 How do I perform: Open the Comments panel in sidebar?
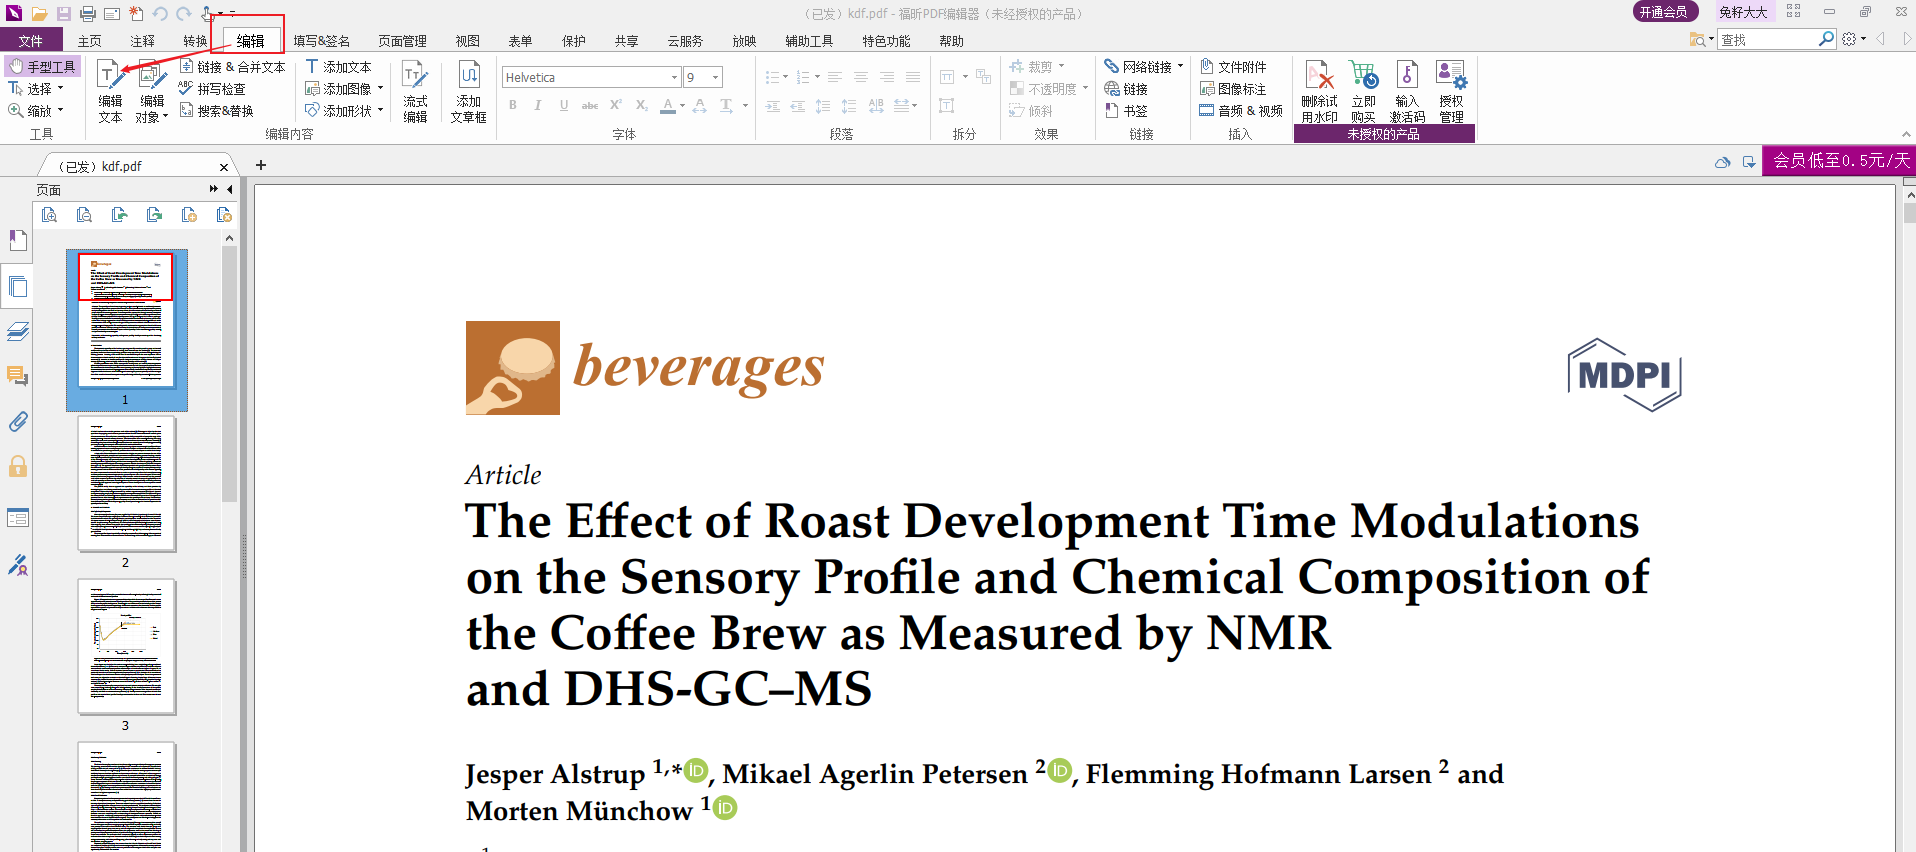point(18,377)
